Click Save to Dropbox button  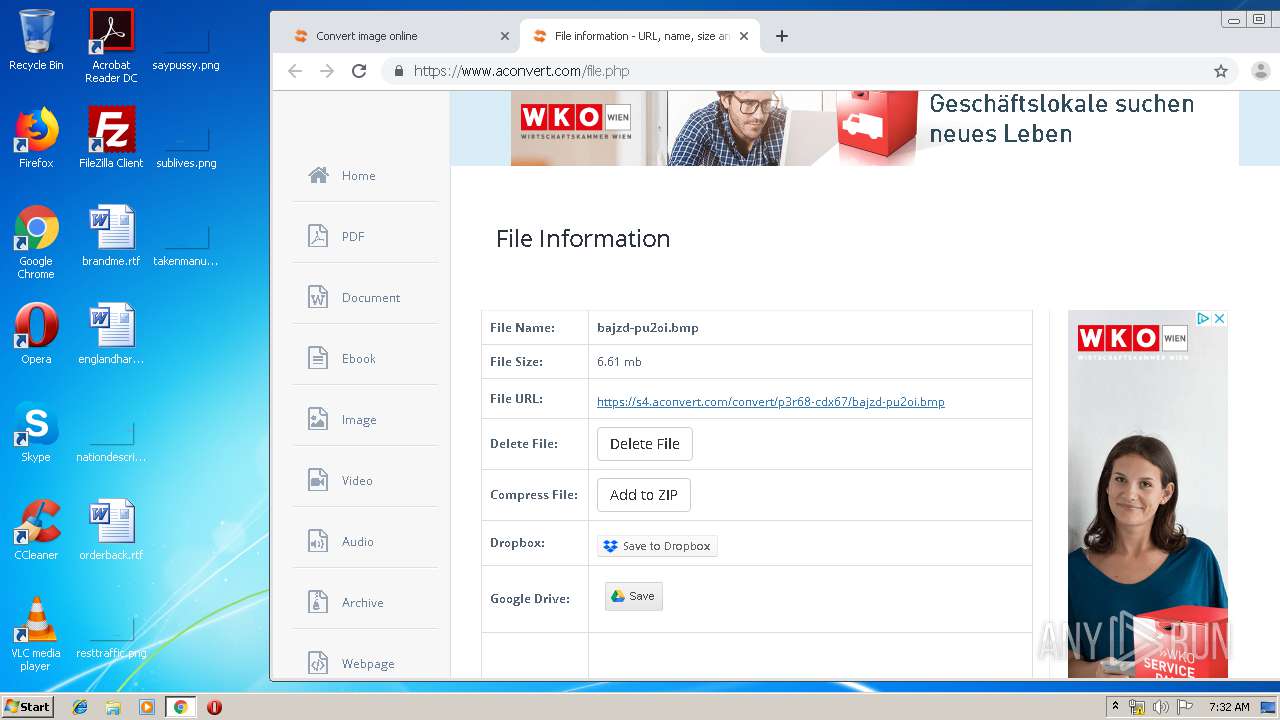(x=657, y=546)
